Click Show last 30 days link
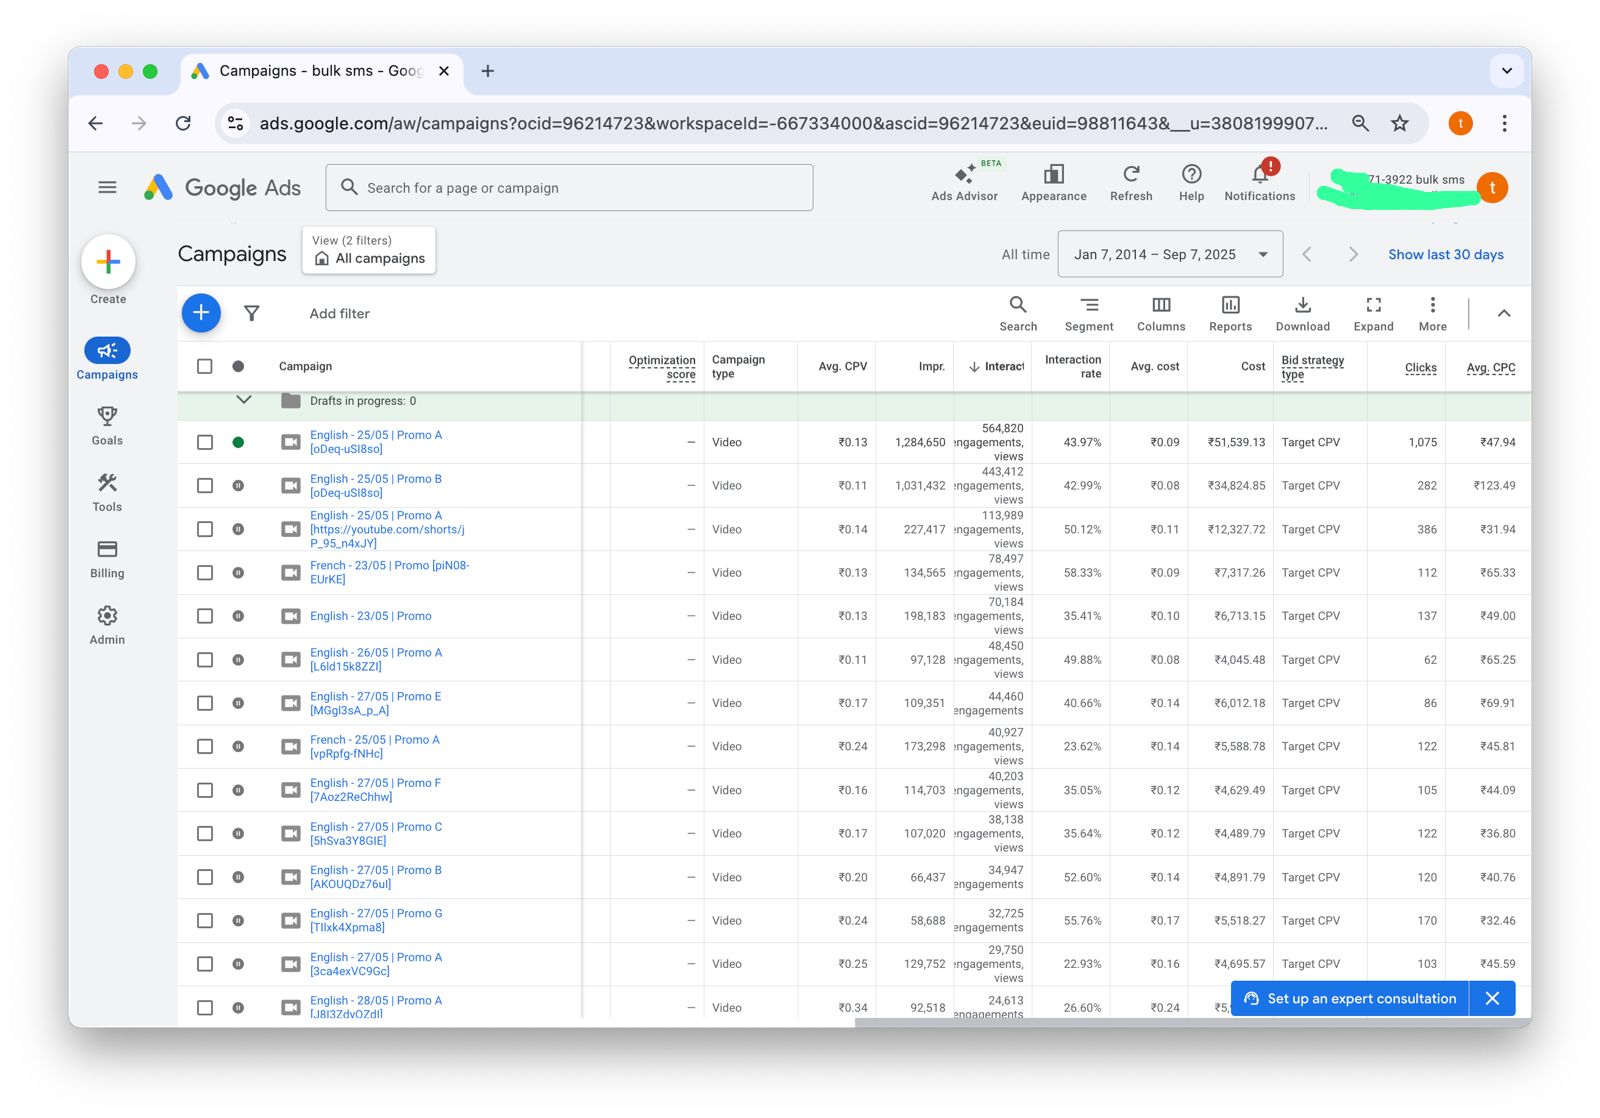This screenshot has width=1600, height=1118. point(1445,254)
